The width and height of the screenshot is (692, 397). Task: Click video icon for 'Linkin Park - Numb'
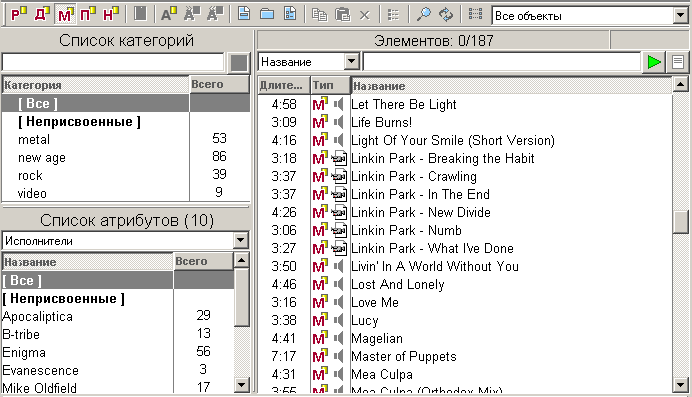coord(339,230)
